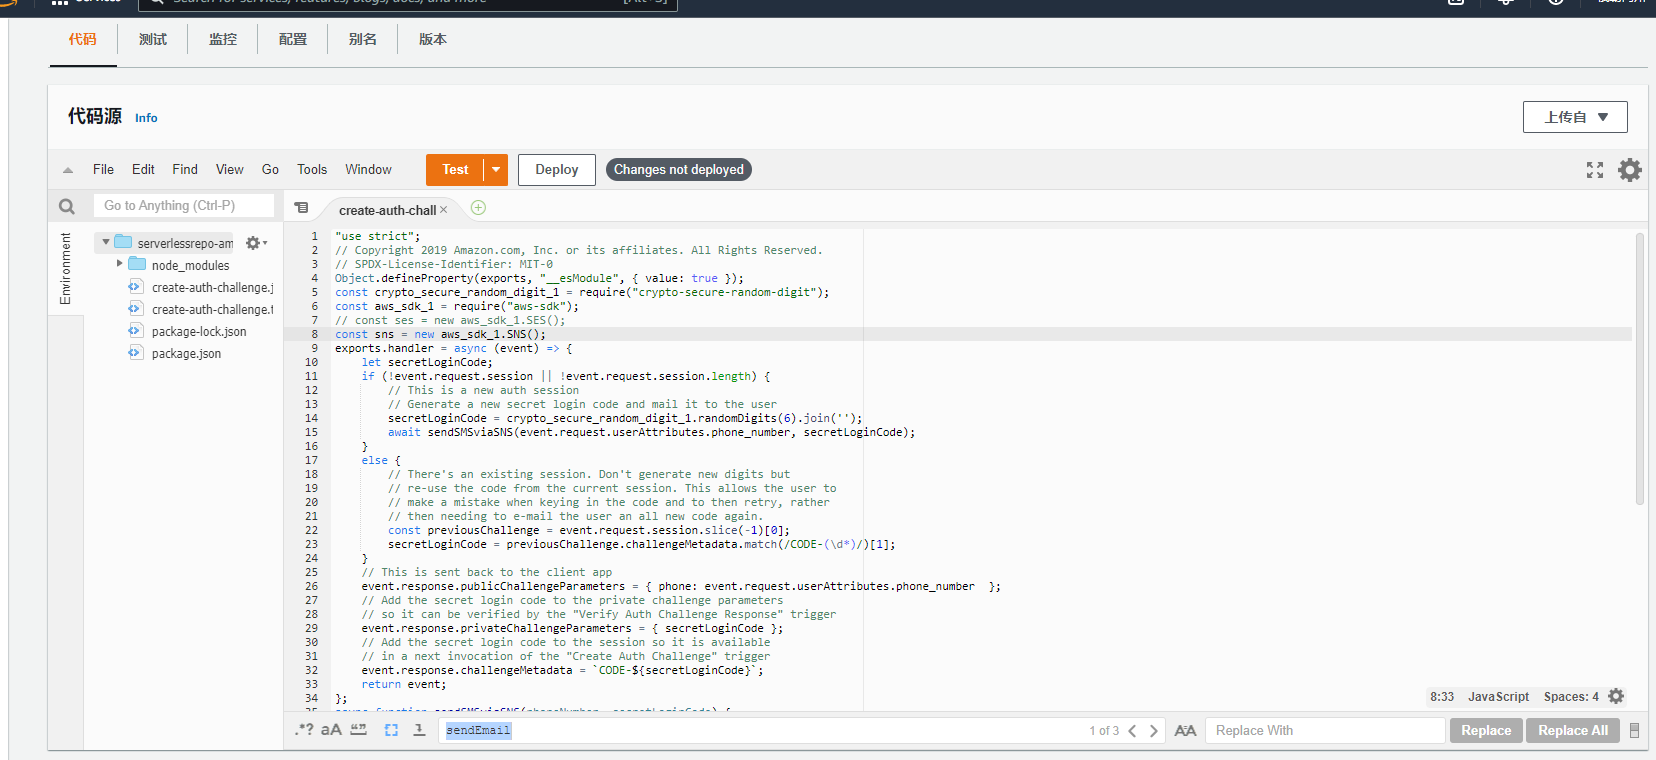
Task: Click cursor position 8:33 in status bar
Action: click(x=1442, y=697)
